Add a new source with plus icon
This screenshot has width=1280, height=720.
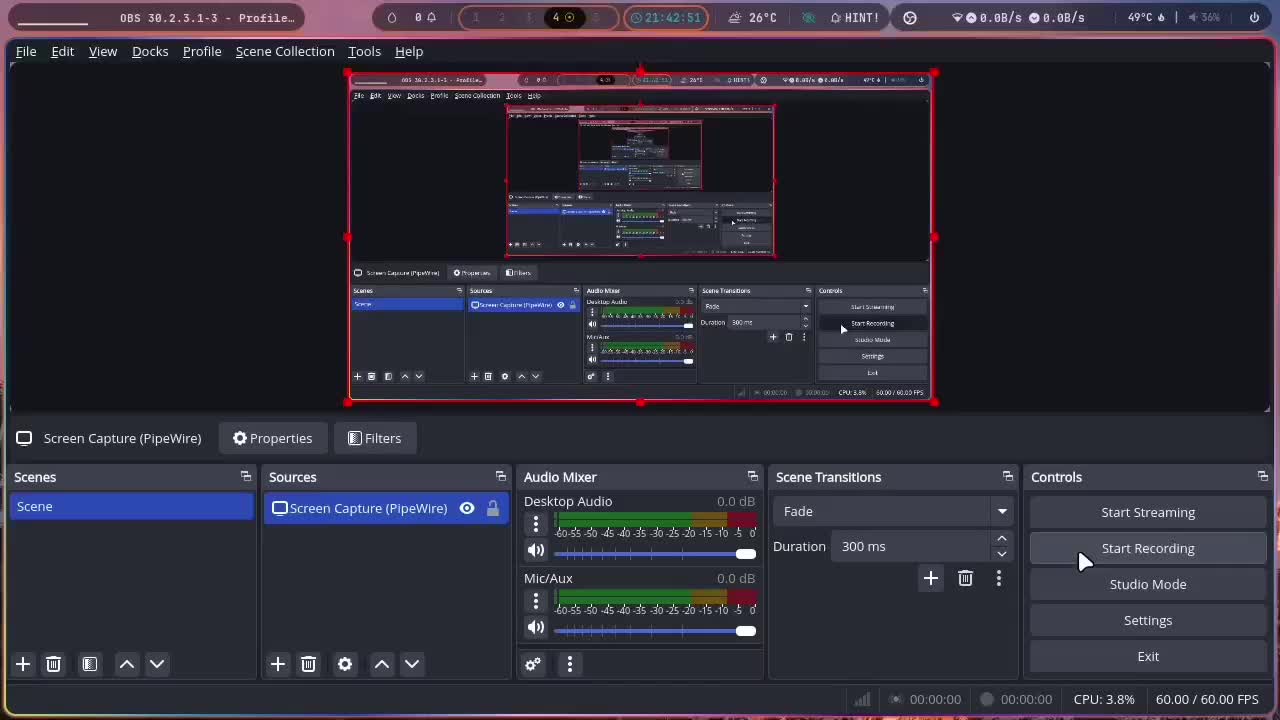278,664
